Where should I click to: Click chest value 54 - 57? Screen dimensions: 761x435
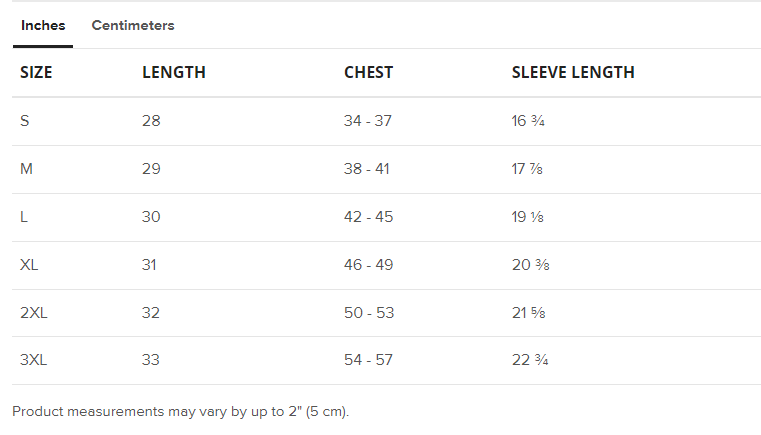pyautogui.click(x=368, y=360)
